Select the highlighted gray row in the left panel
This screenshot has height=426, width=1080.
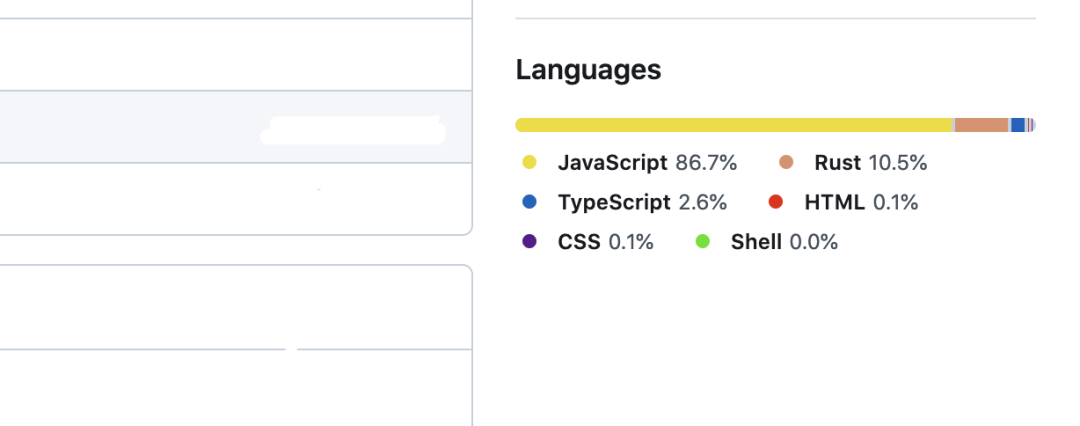pos(130,127)
